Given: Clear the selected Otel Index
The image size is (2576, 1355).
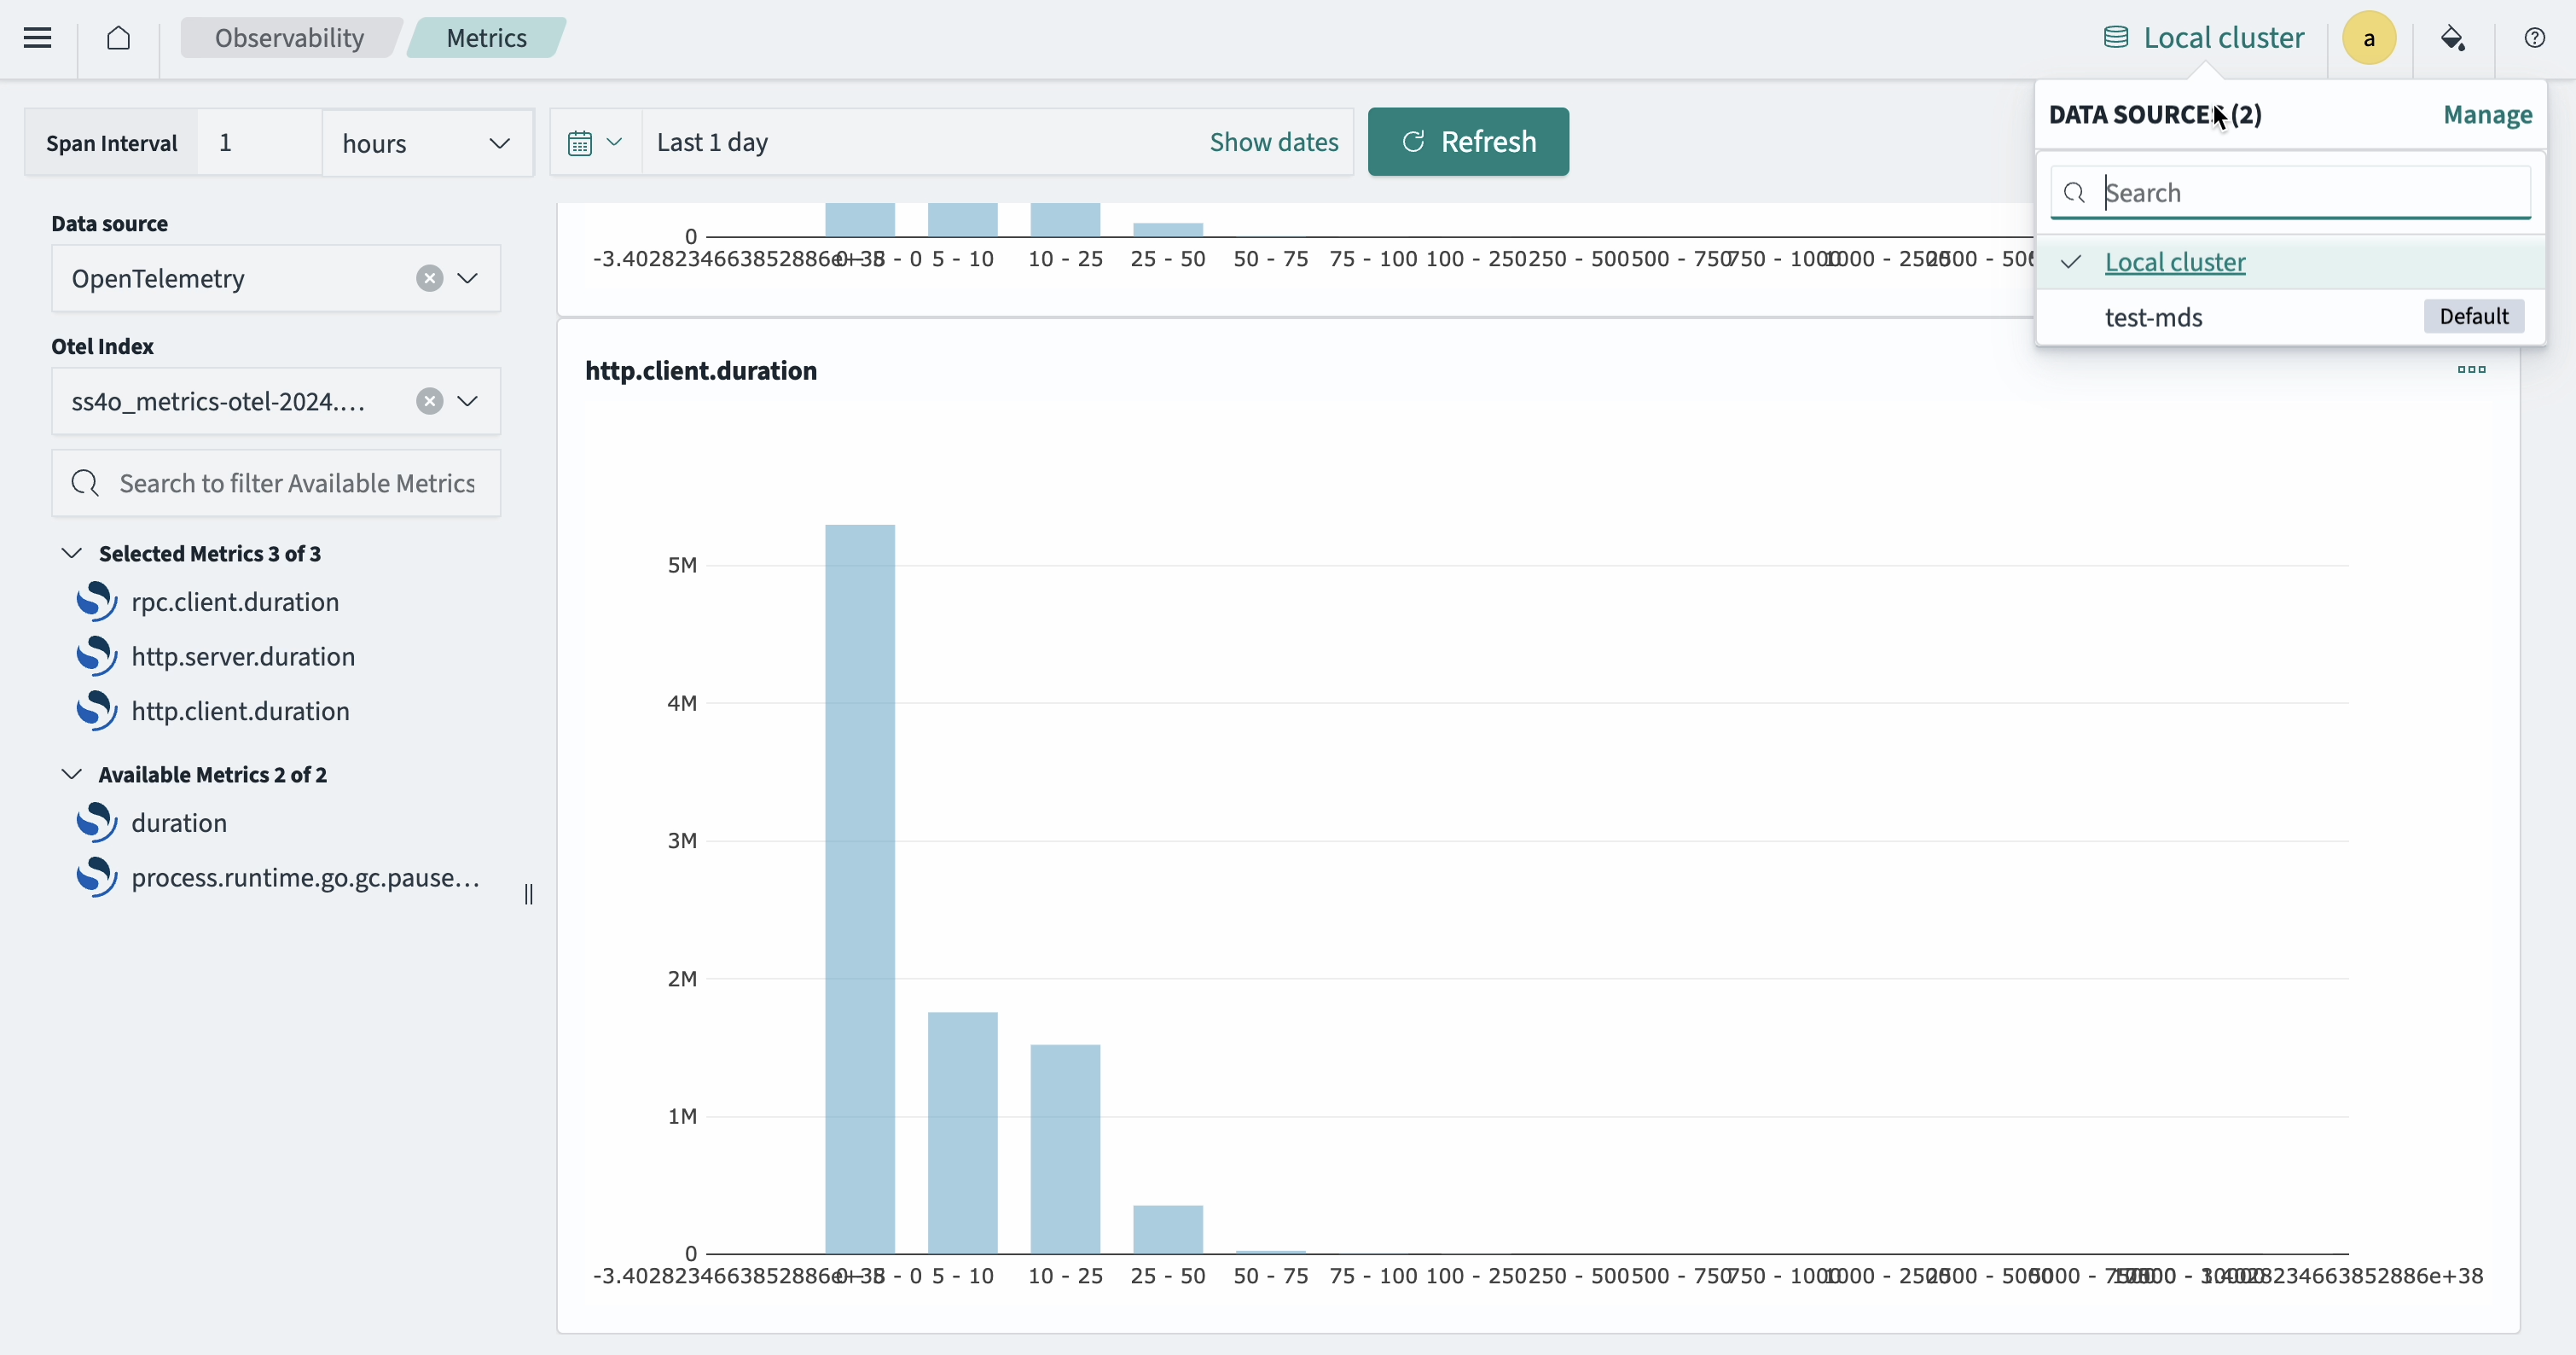Looking at the screenshot, I should 429,401.
